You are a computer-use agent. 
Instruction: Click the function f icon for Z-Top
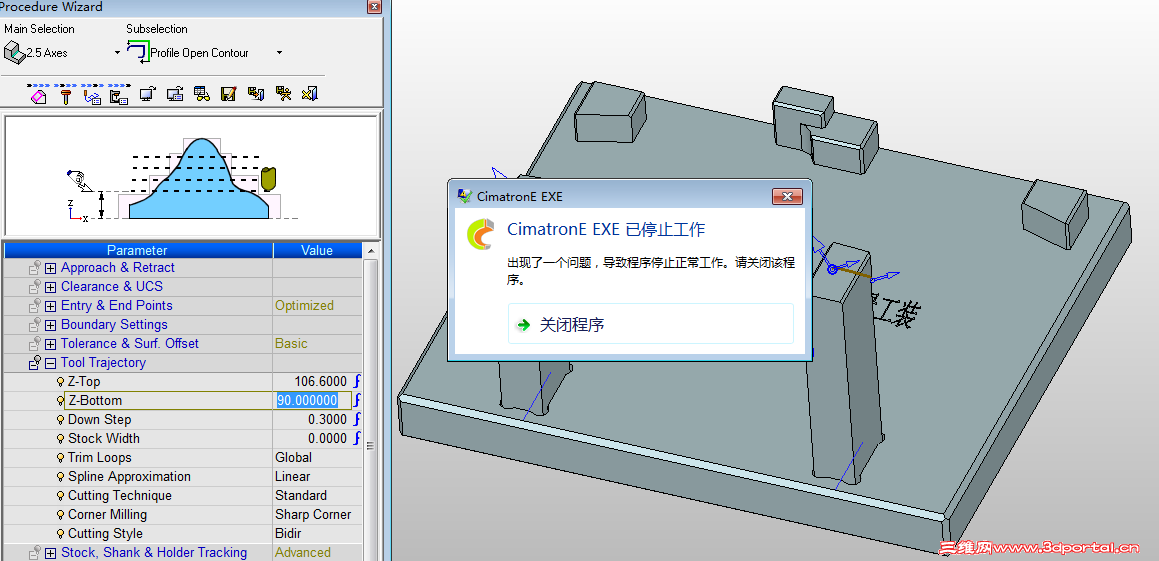pyautogui.click(x=356, y=381)
